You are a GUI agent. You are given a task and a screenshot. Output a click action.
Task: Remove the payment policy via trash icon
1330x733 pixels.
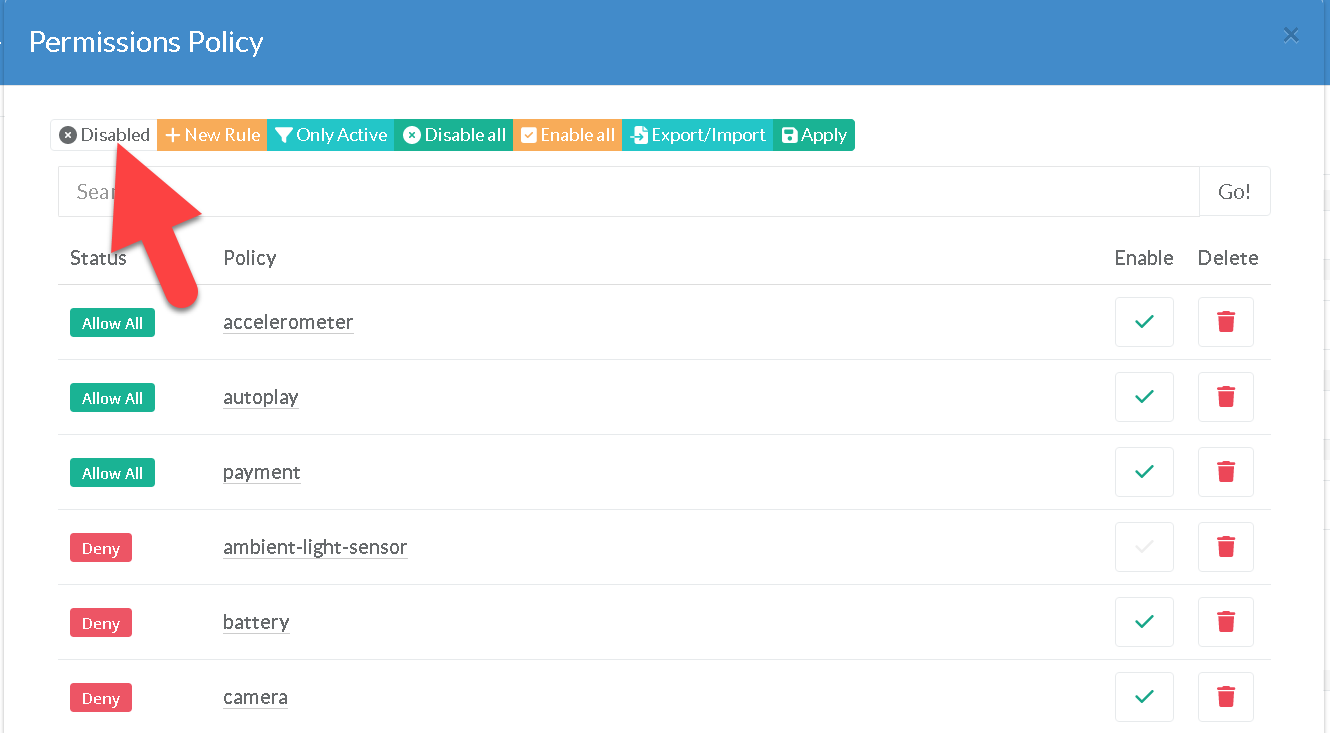coord(1225,472)
